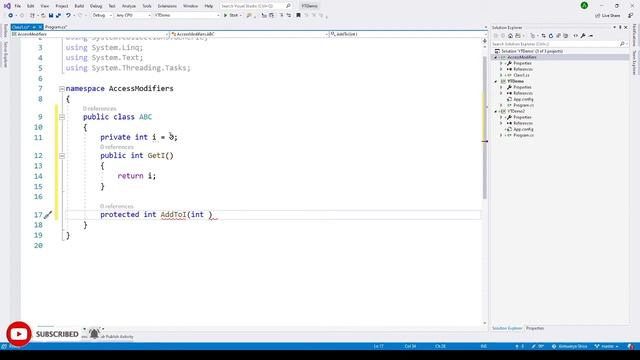Expand References under AccessModifiers project
This screenshot has width=640, height=360.
(x=502, y=69)
